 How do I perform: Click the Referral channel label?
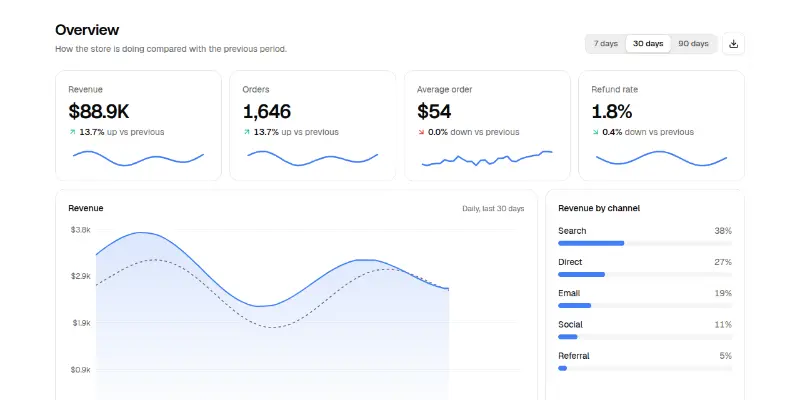(573, 356)
